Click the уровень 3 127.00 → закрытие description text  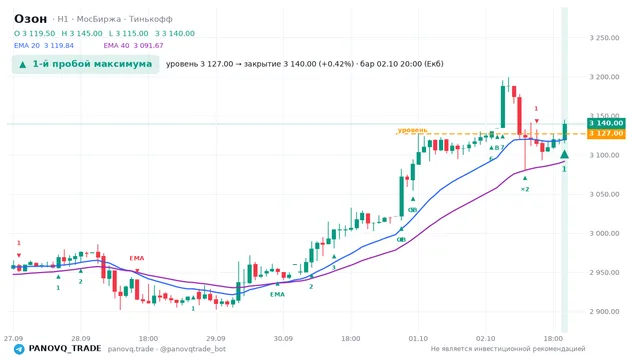pyautogui.click(x=304, y=64)
